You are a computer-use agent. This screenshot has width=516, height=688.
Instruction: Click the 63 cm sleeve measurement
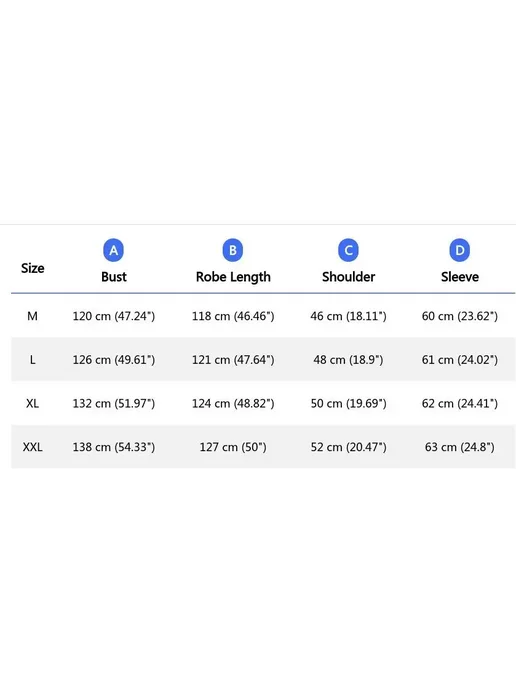(x=460, y=447)
